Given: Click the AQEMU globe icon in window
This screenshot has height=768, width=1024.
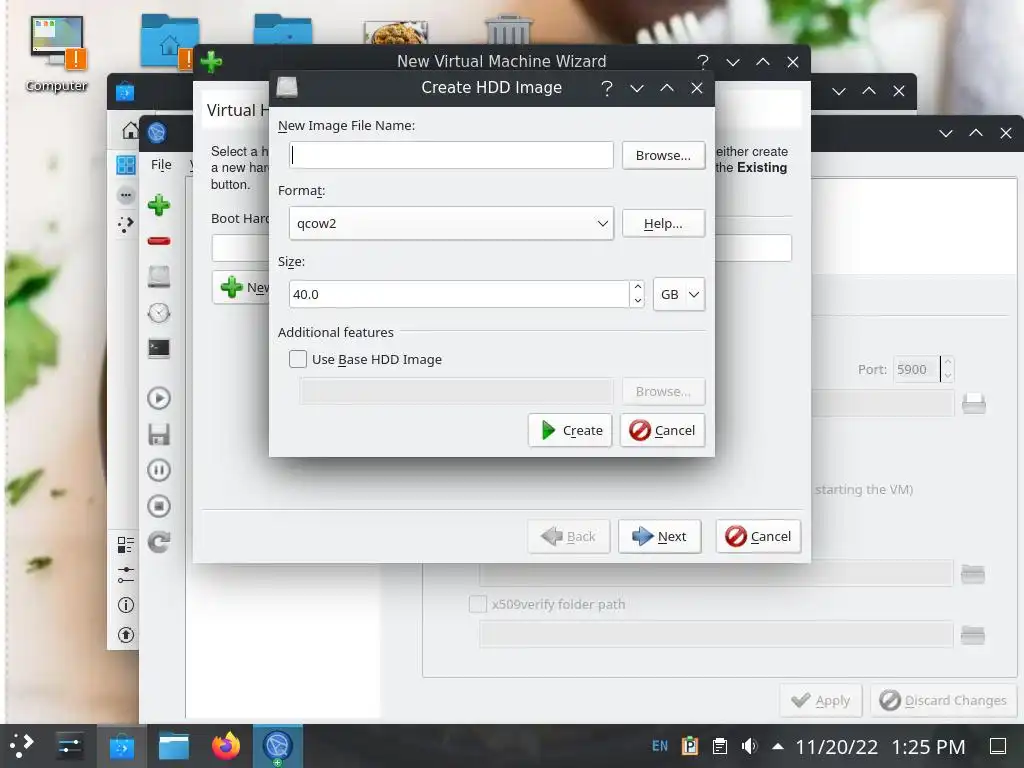Looking at the screenshot, I should [157, 133].
